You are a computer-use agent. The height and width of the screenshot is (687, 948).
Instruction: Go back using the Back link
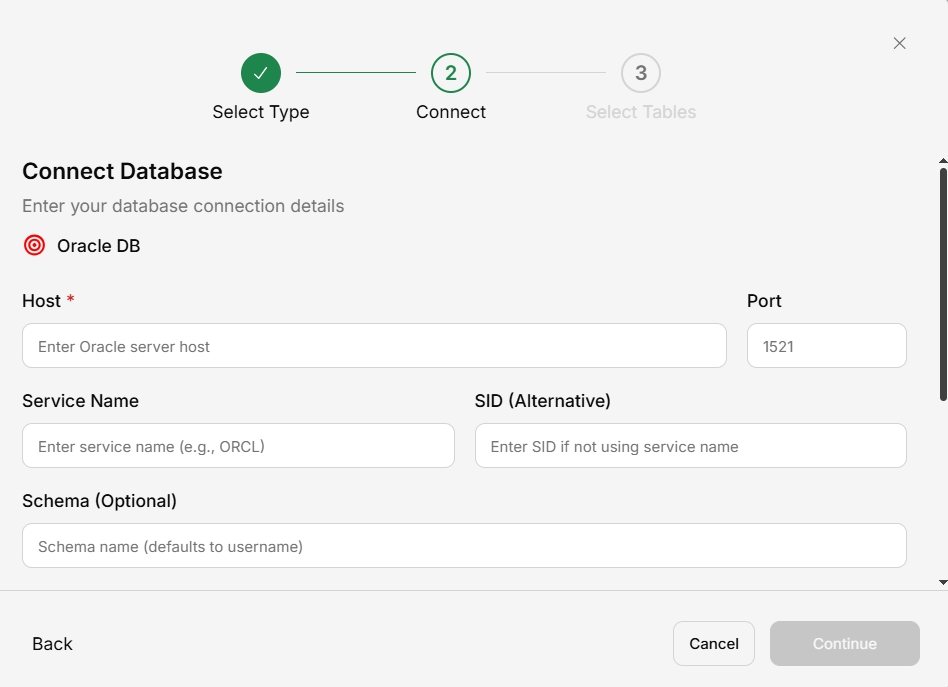[x=52, y=644]
